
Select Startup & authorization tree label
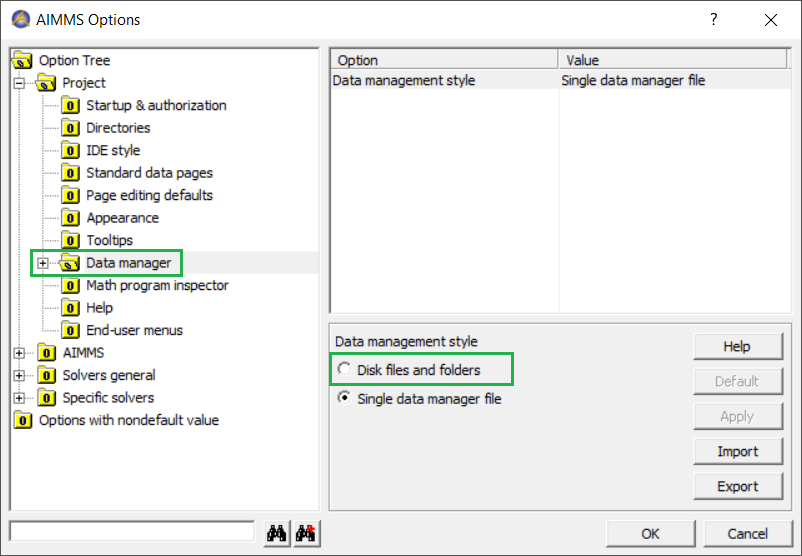(156, 105)
